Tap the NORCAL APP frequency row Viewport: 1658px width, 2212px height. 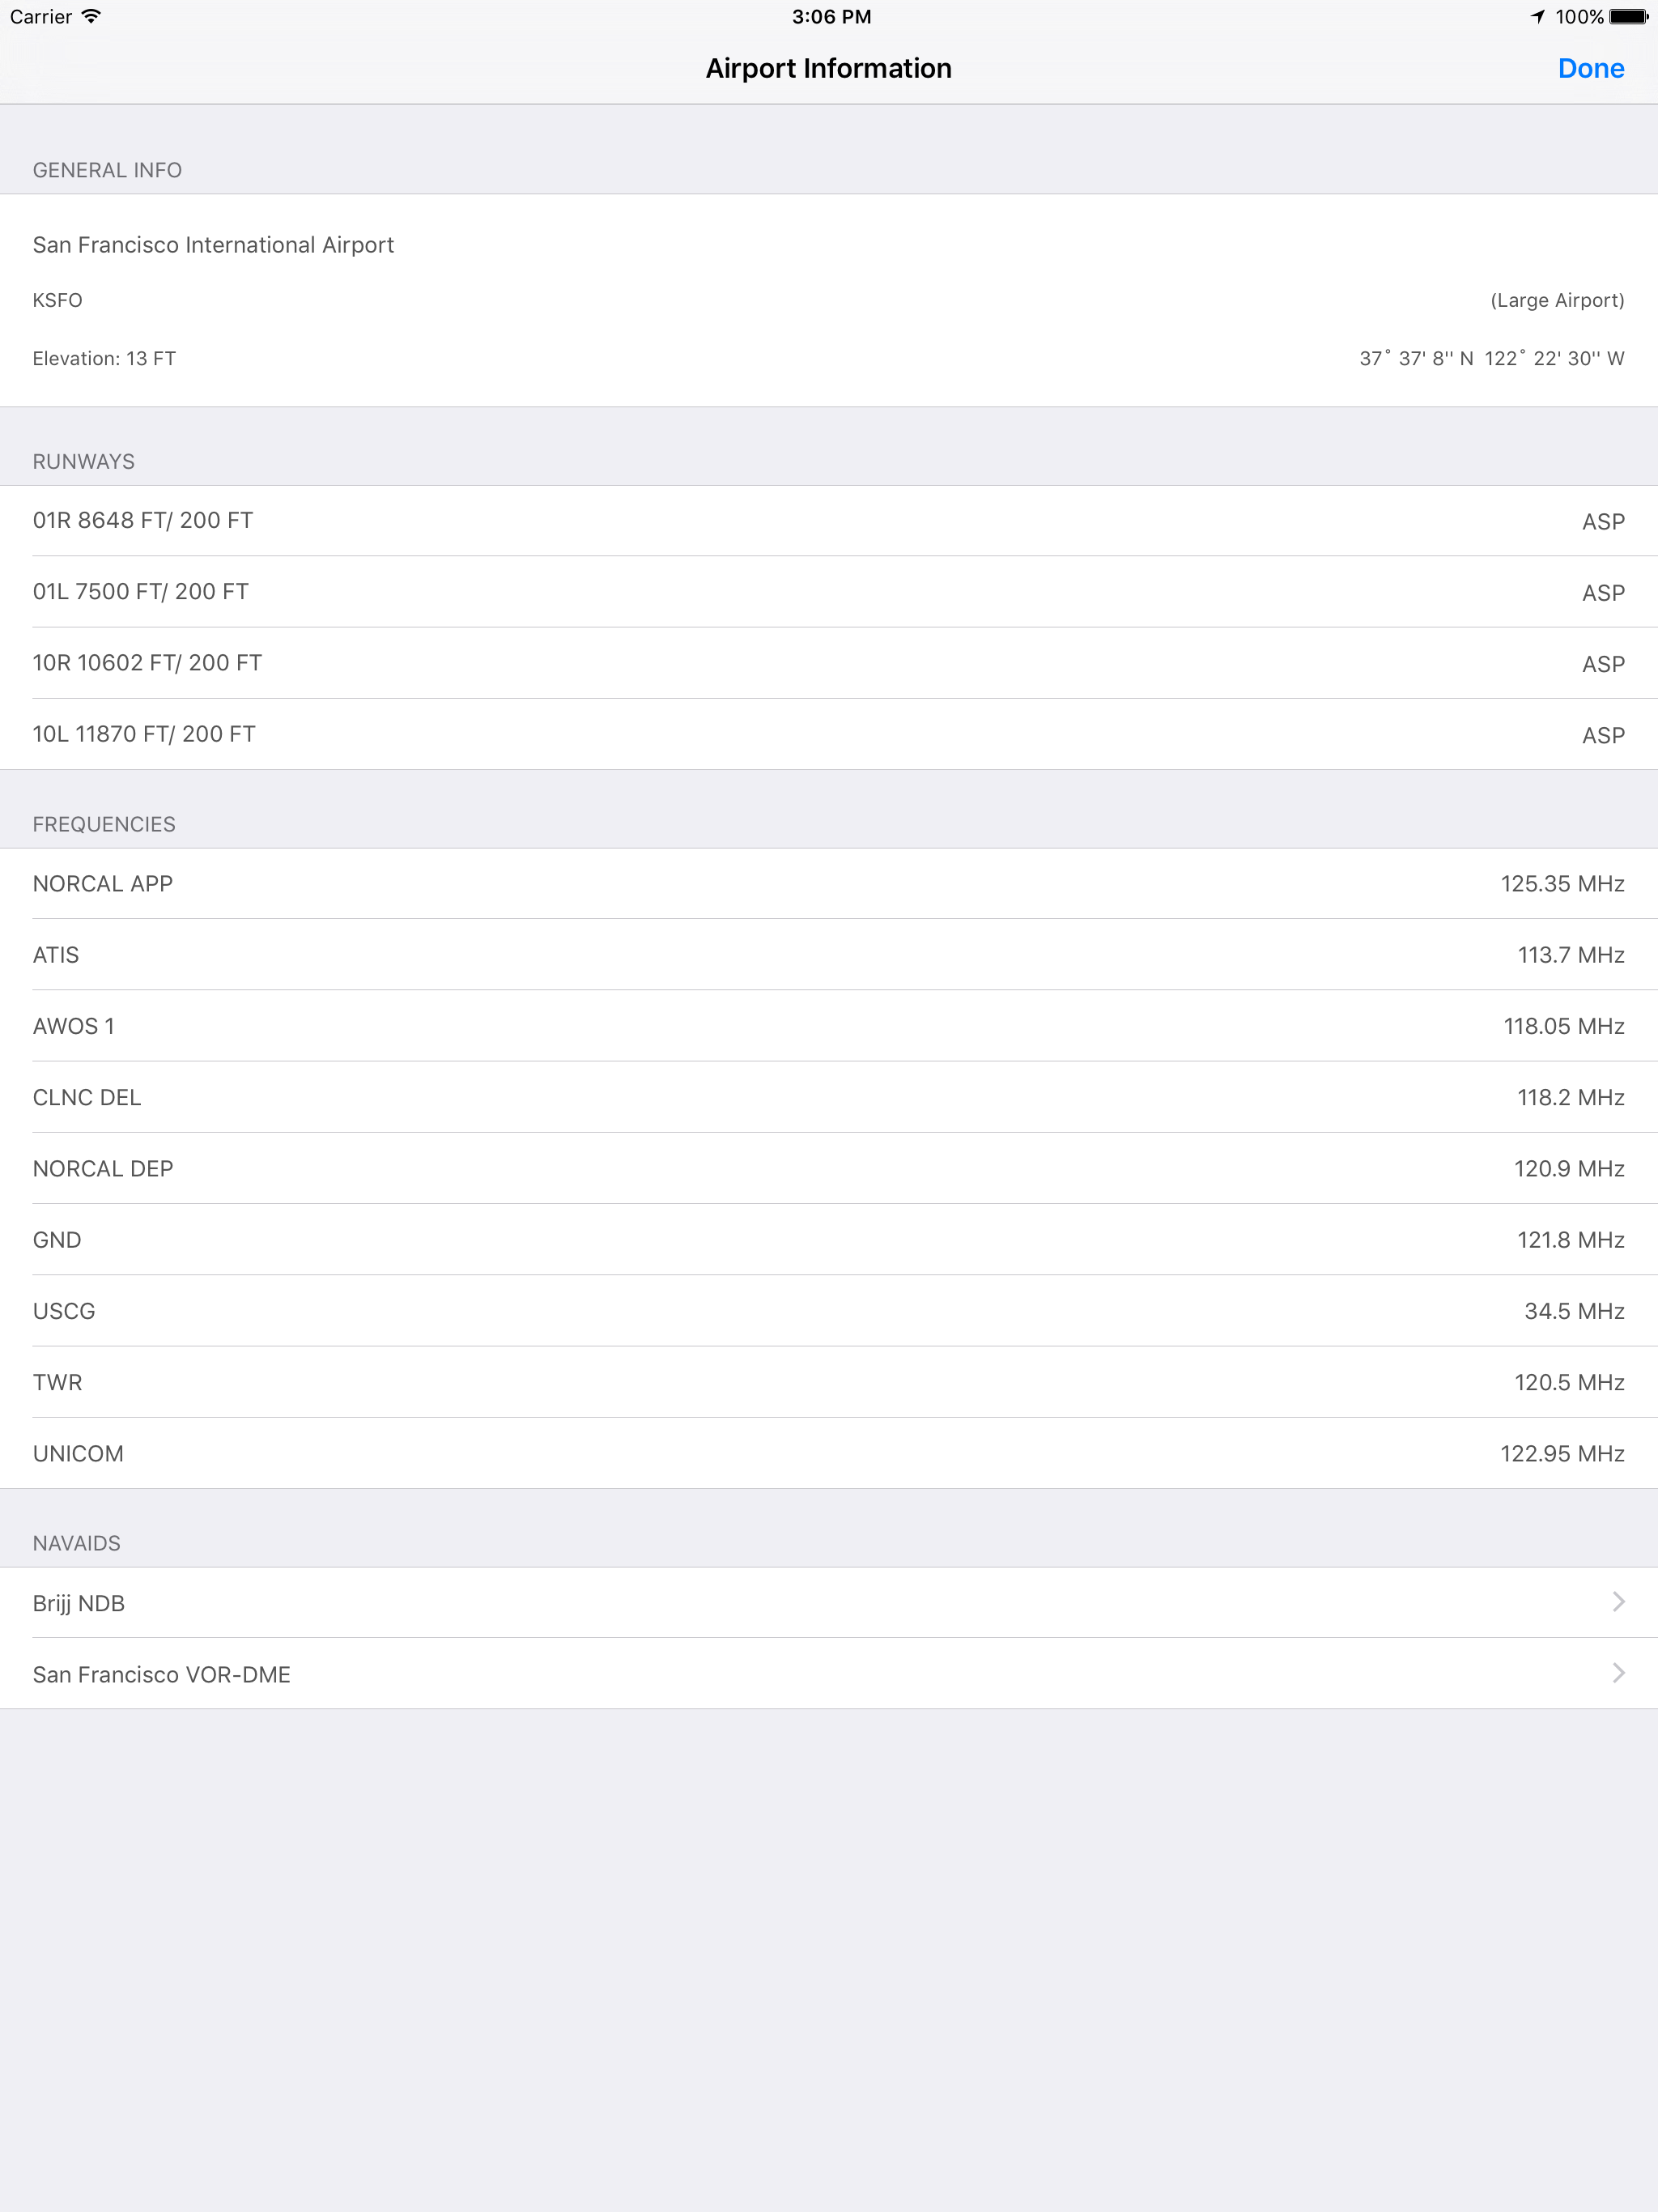(x=828, y=884)
